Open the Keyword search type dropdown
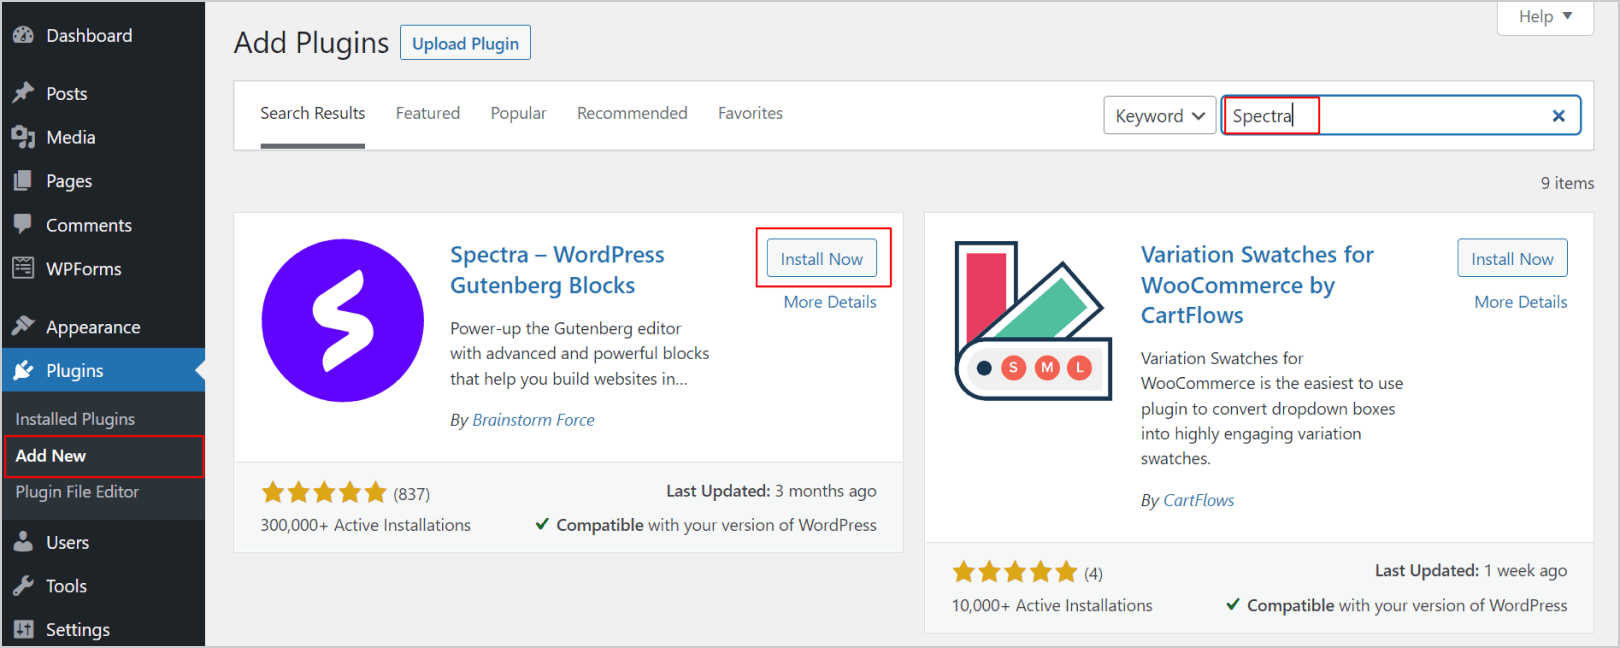Screen dimensions: 1620x648 click(1159, 116)
